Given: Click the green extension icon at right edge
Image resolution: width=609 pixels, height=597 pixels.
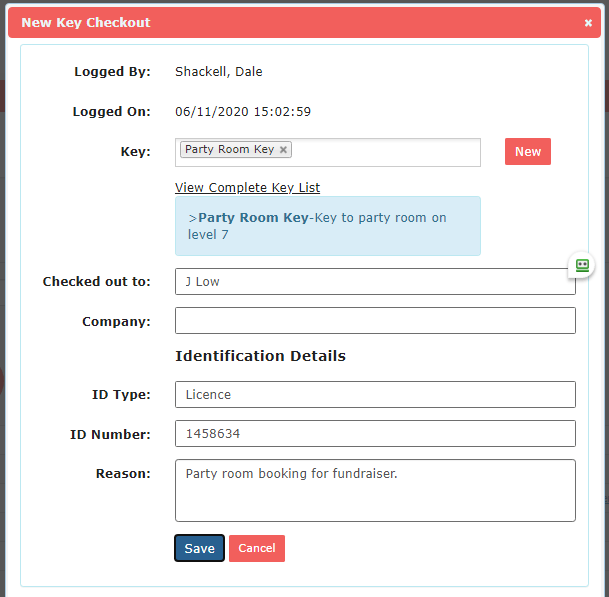Looking at the screenshot, I should click(x=582, y=265).
